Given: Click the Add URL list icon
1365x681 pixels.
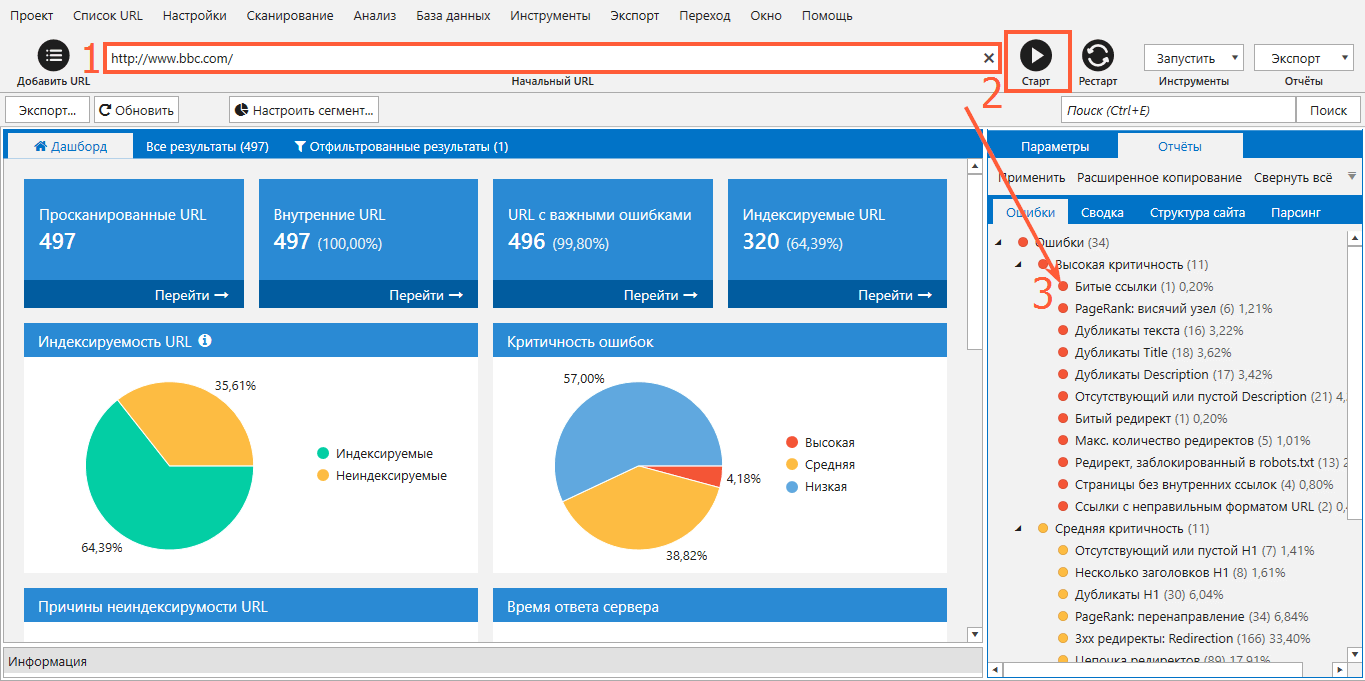Looking at the screenshot, I should coord(54,56).
